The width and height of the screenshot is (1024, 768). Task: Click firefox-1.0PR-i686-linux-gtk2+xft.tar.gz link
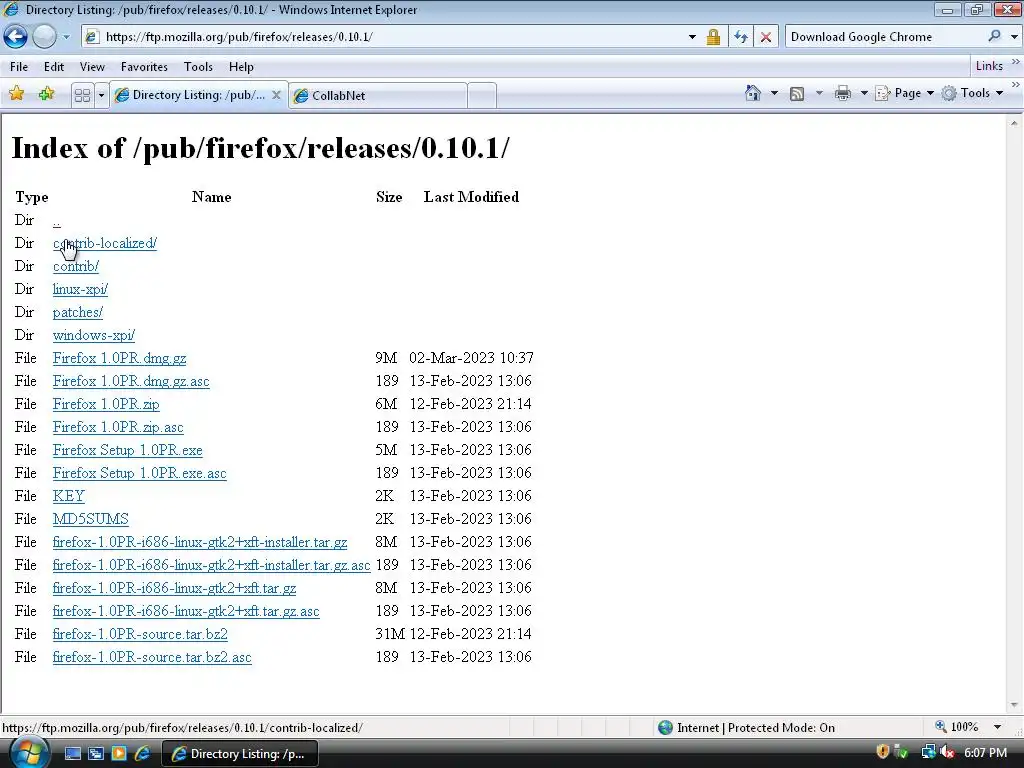click(x=174, y=588)
